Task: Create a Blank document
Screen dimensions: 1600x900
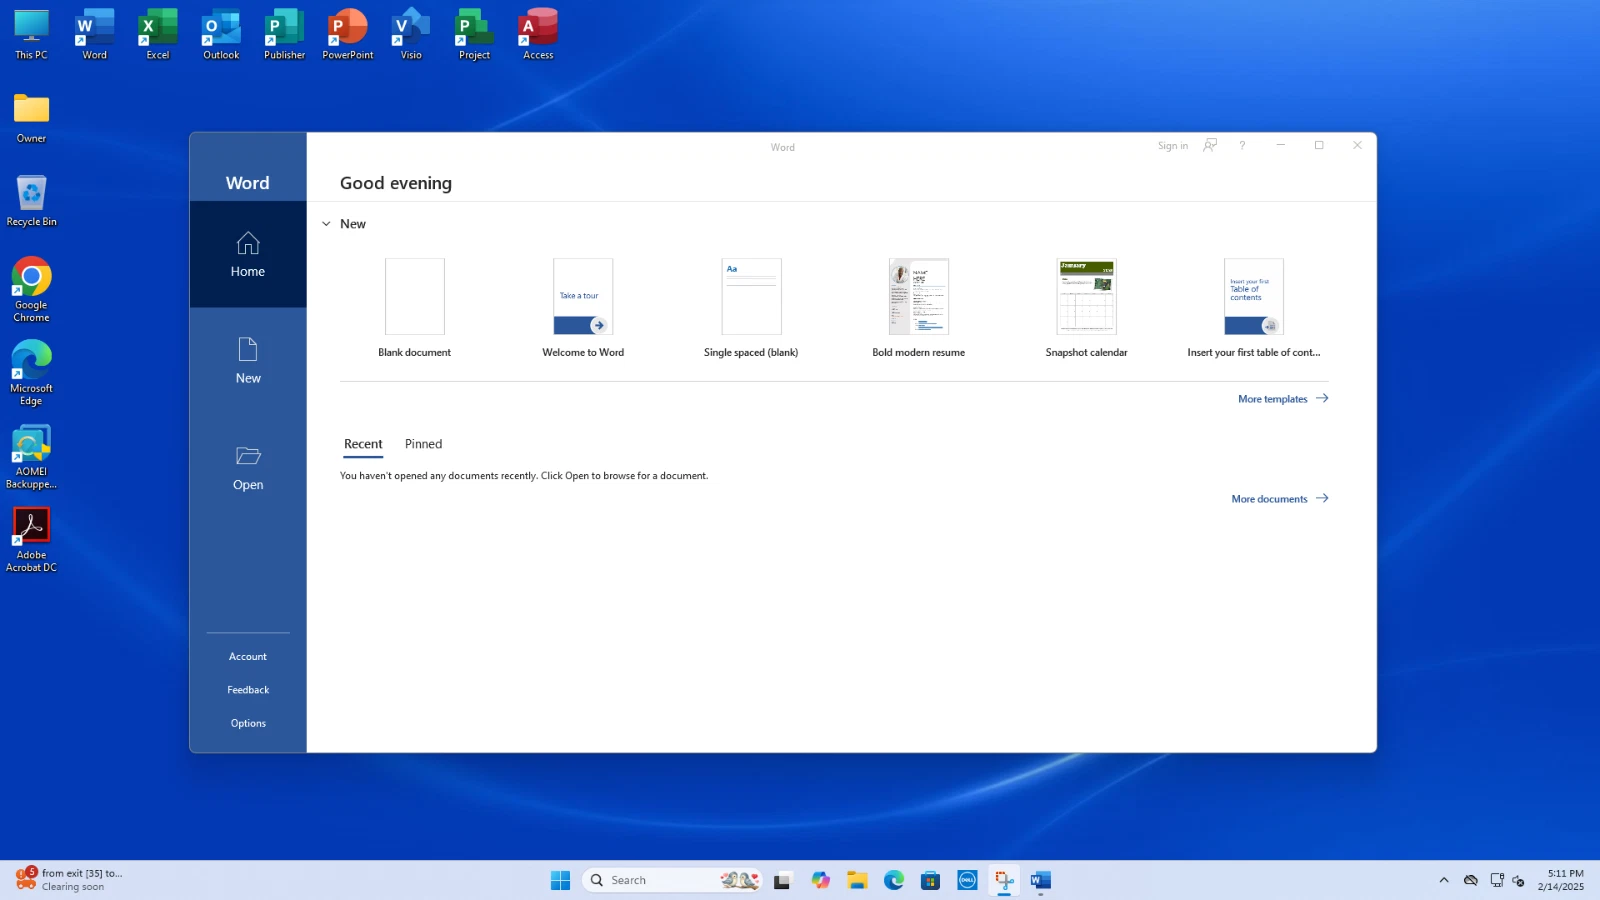Action: [415, 308]
